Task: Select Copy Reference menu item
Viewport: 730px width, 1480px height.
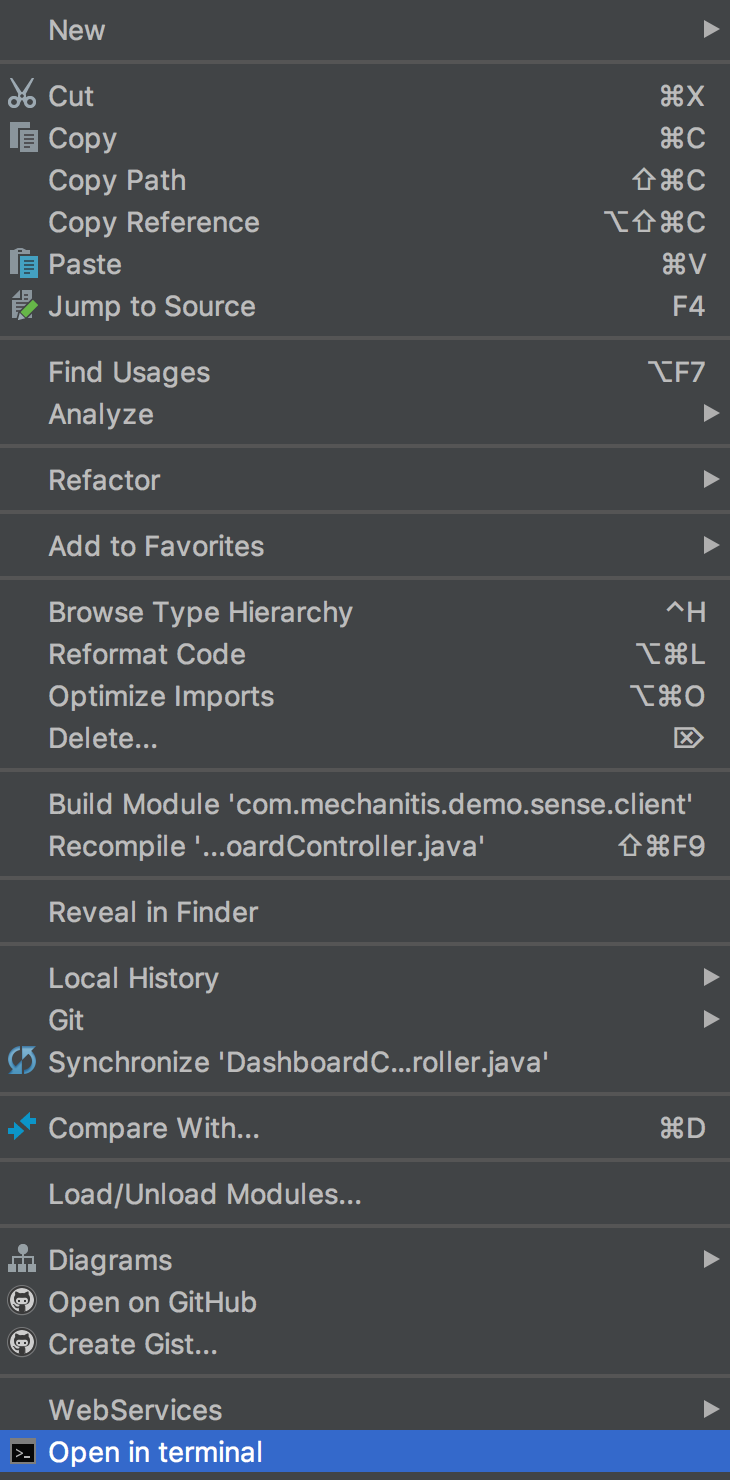Action: tap(365, 222)
